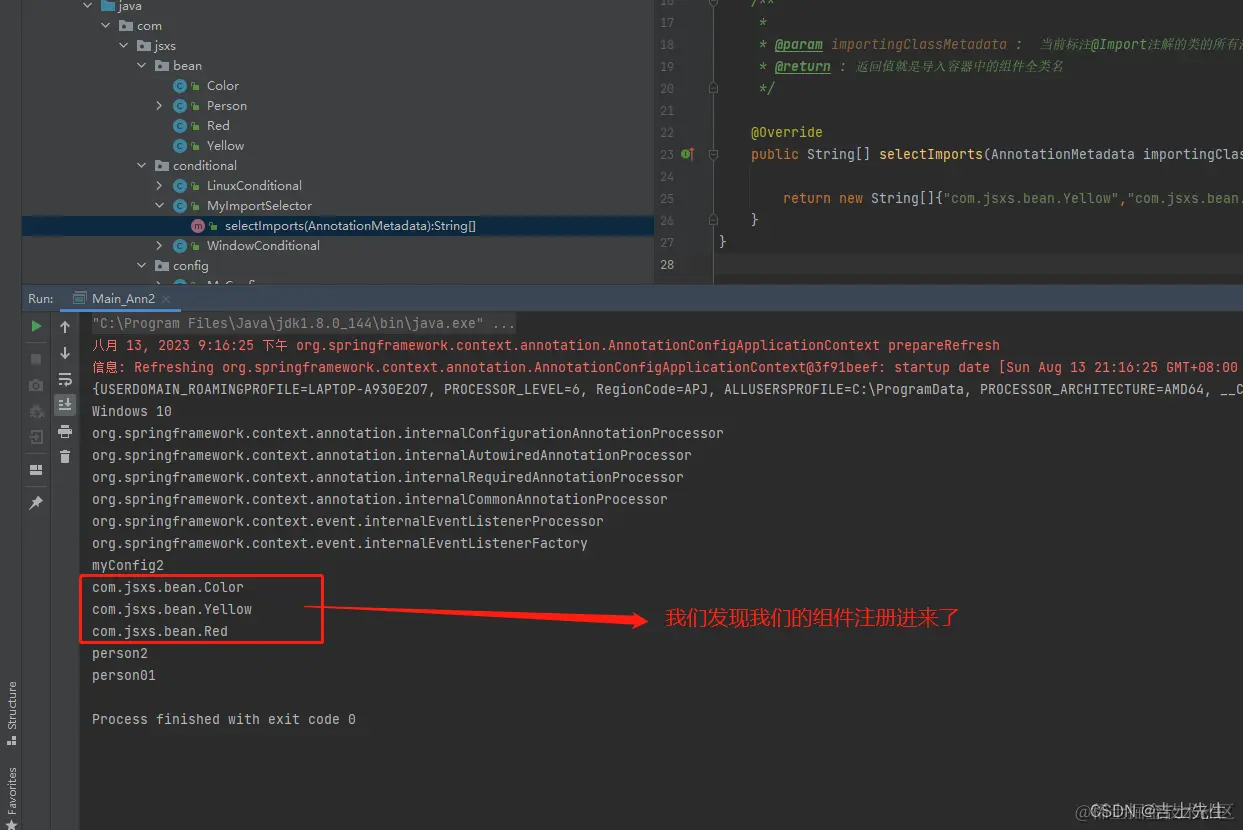1243x830 pixels.
Task: Click selectImports method name in editor
Action: 931,154
